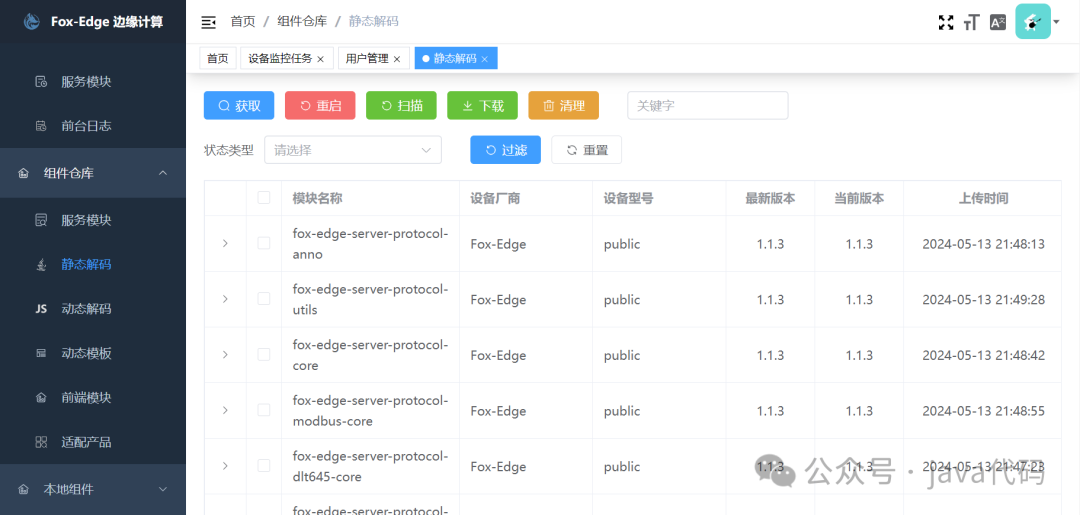The height and width of the screenshot is (515, 1080).
Task: Open 服务模块 under 组件仓库
Action: click(86, 220)
